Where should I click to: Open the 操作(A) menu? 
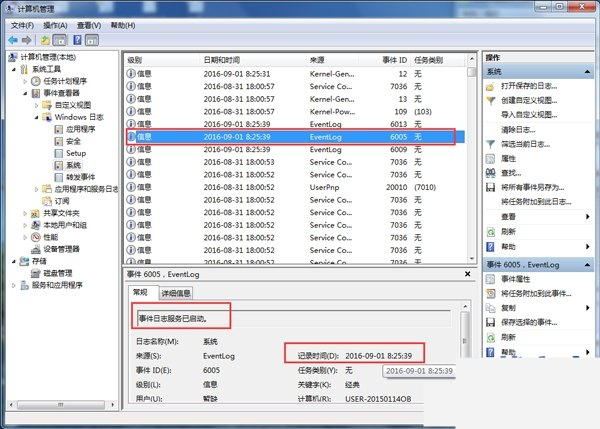click(55, 25)
